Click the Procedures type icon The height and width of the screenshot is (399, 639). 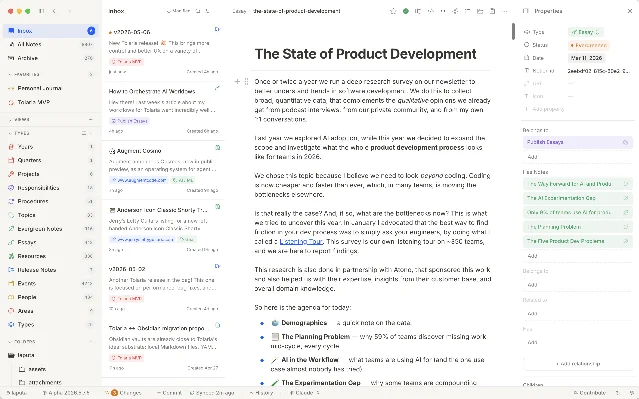click(11, 201)
